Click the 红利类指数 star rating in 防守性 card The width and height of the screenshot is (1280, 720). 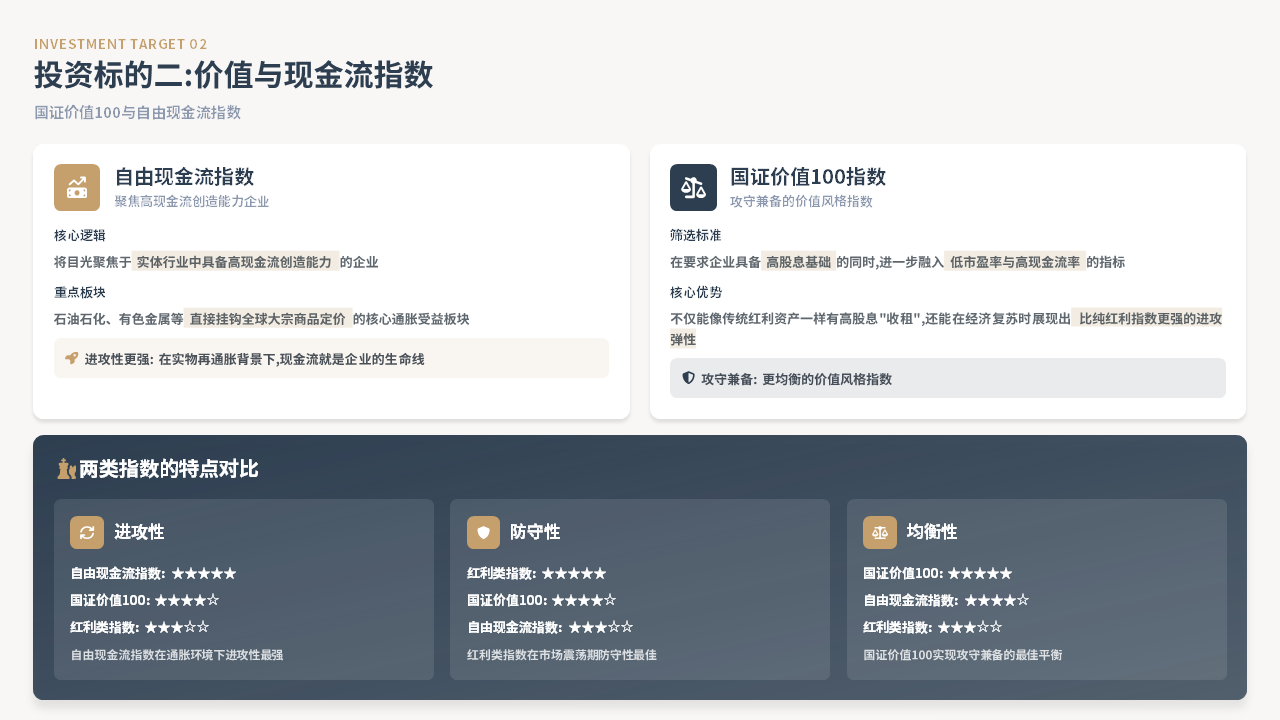(574, 574)
